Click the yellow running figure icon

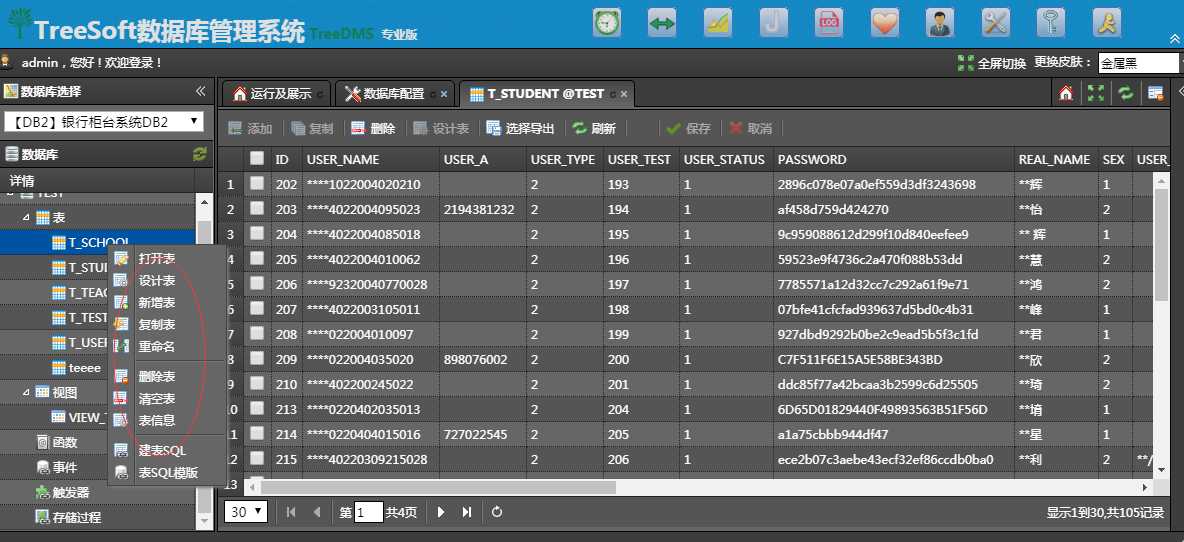[1107, 23]
